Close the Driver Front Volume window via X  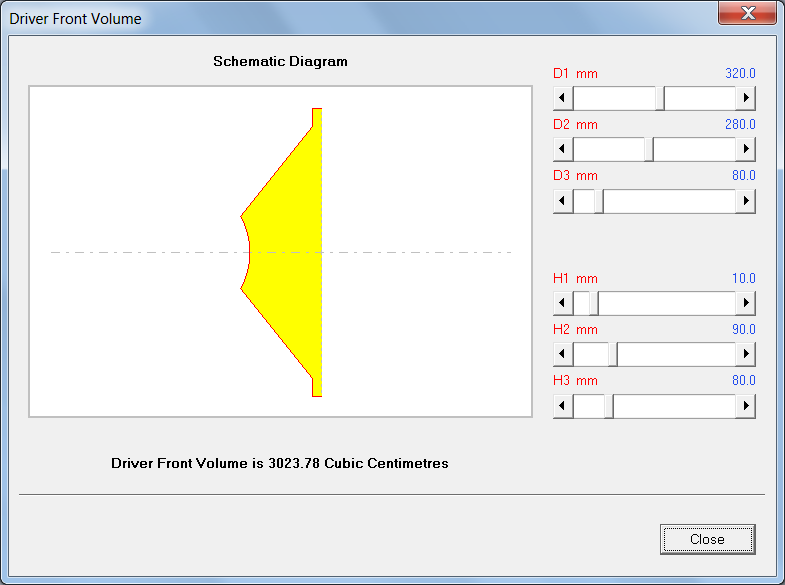pyautogui.click(x=747, y=13)
